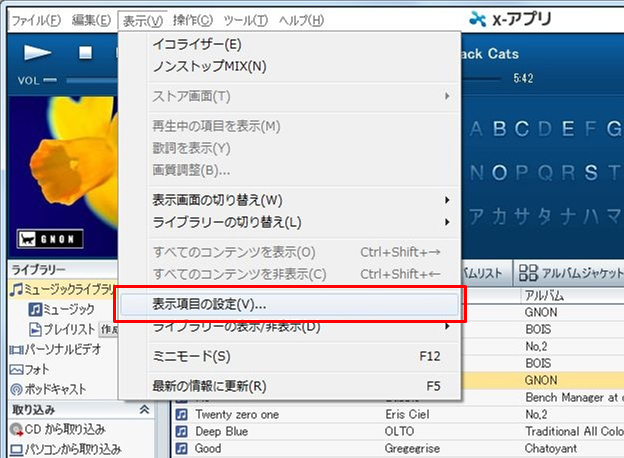Open ポッドキャスト from the sidebar
Image resolution: width=624 pixels, height=458 pixels.
16,389
